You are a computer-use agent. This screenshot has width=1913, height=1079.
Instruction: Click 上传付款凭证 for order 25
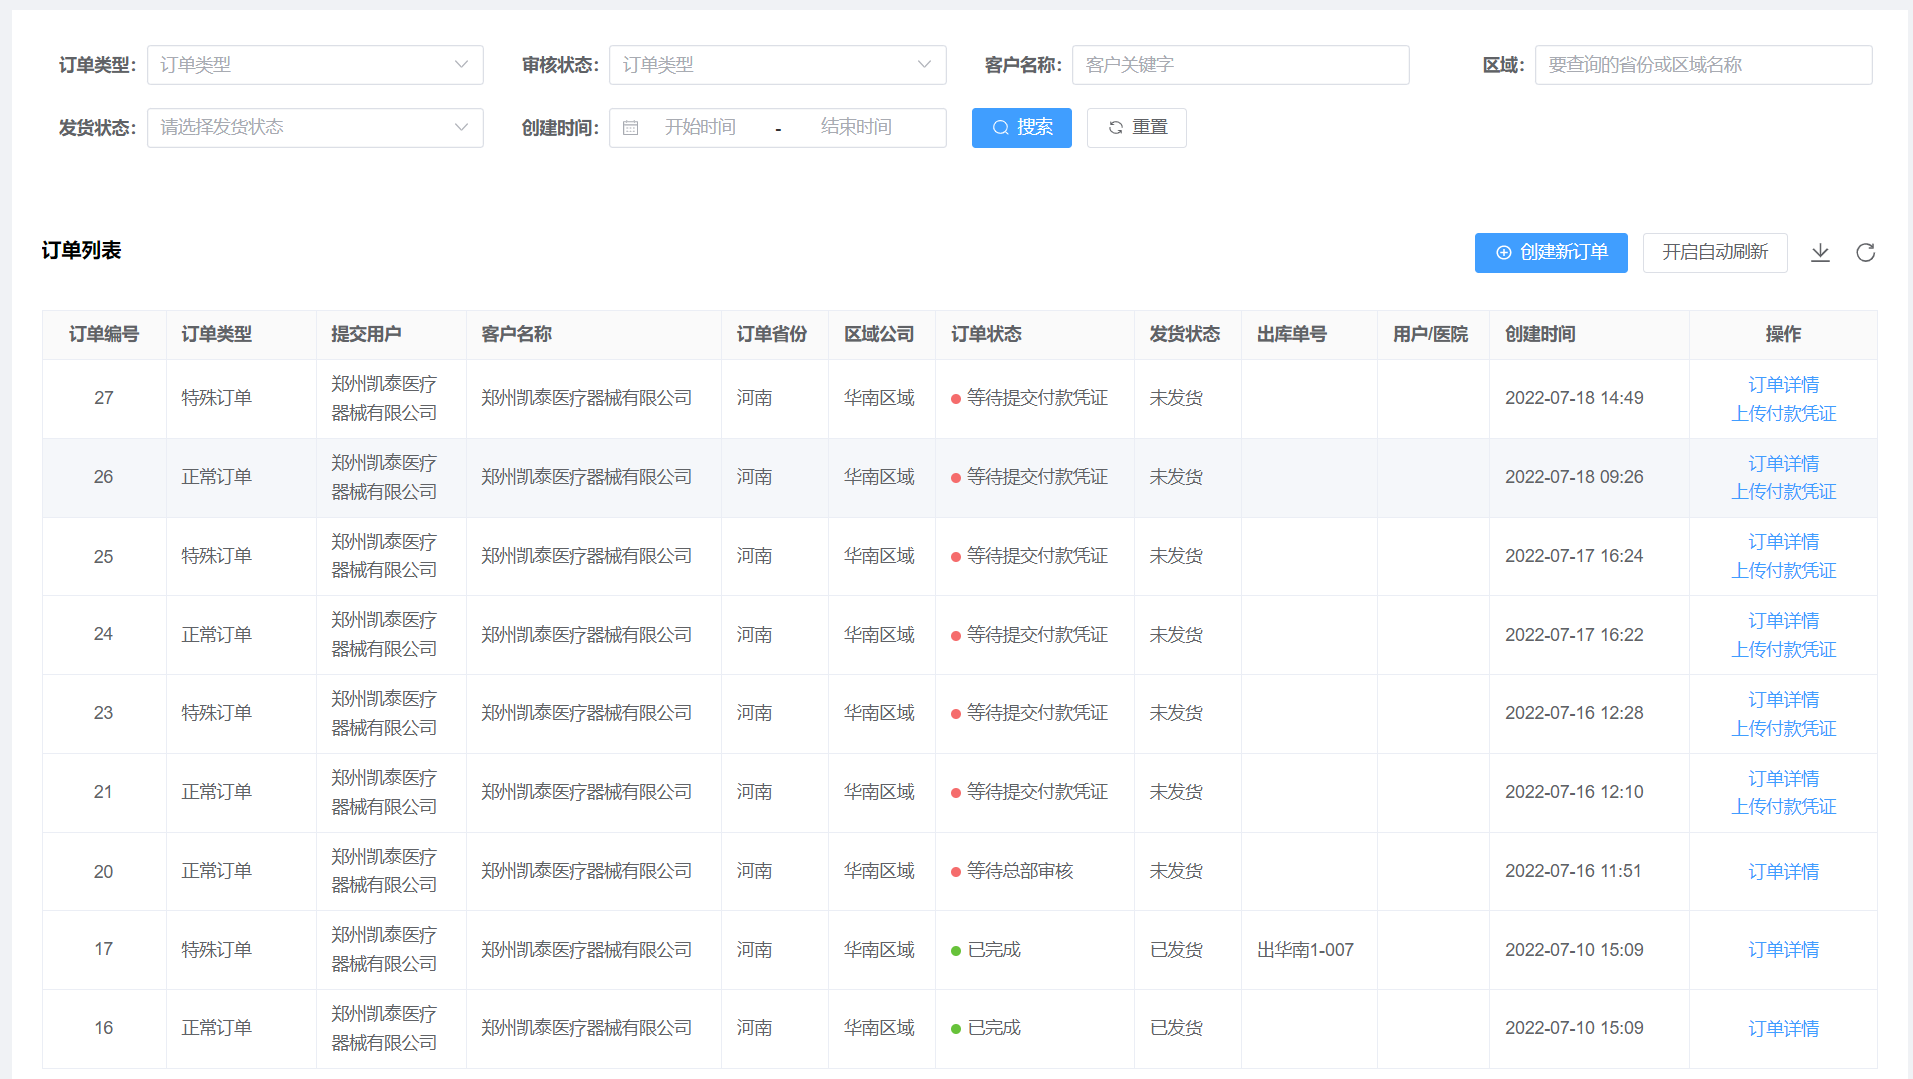click(x=1783, y=571)
